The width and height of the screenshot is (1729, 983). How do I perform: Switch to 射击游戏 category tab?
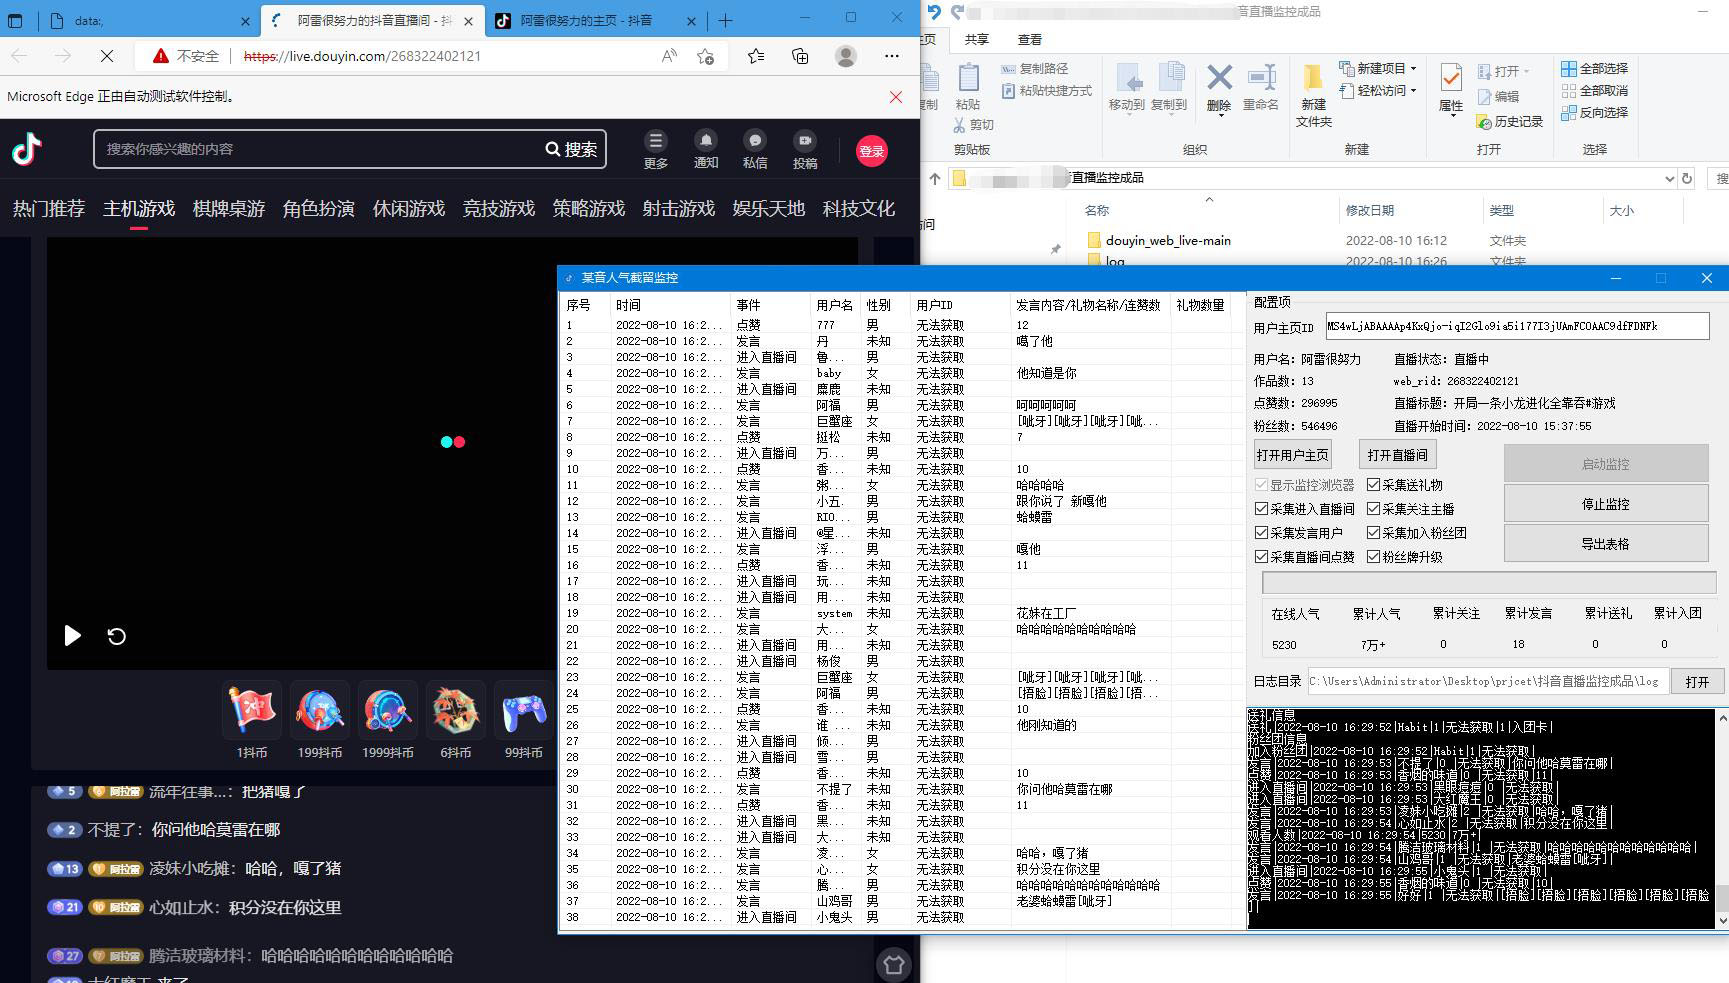tap(679, 209)
